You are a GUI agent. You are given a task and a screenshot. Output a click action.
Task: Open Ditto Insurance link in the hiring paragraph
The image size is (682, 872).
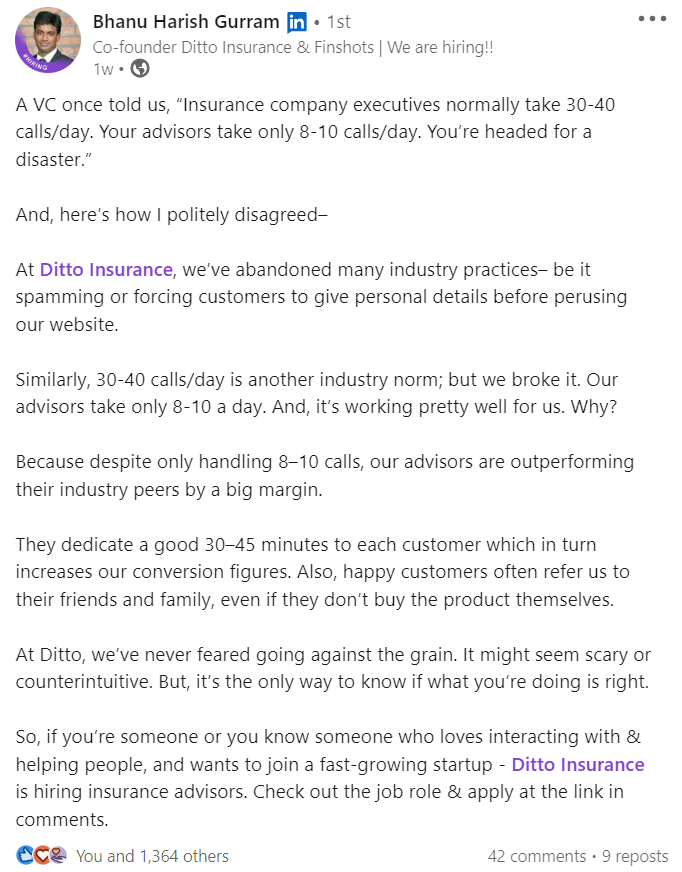click(577, 765)
